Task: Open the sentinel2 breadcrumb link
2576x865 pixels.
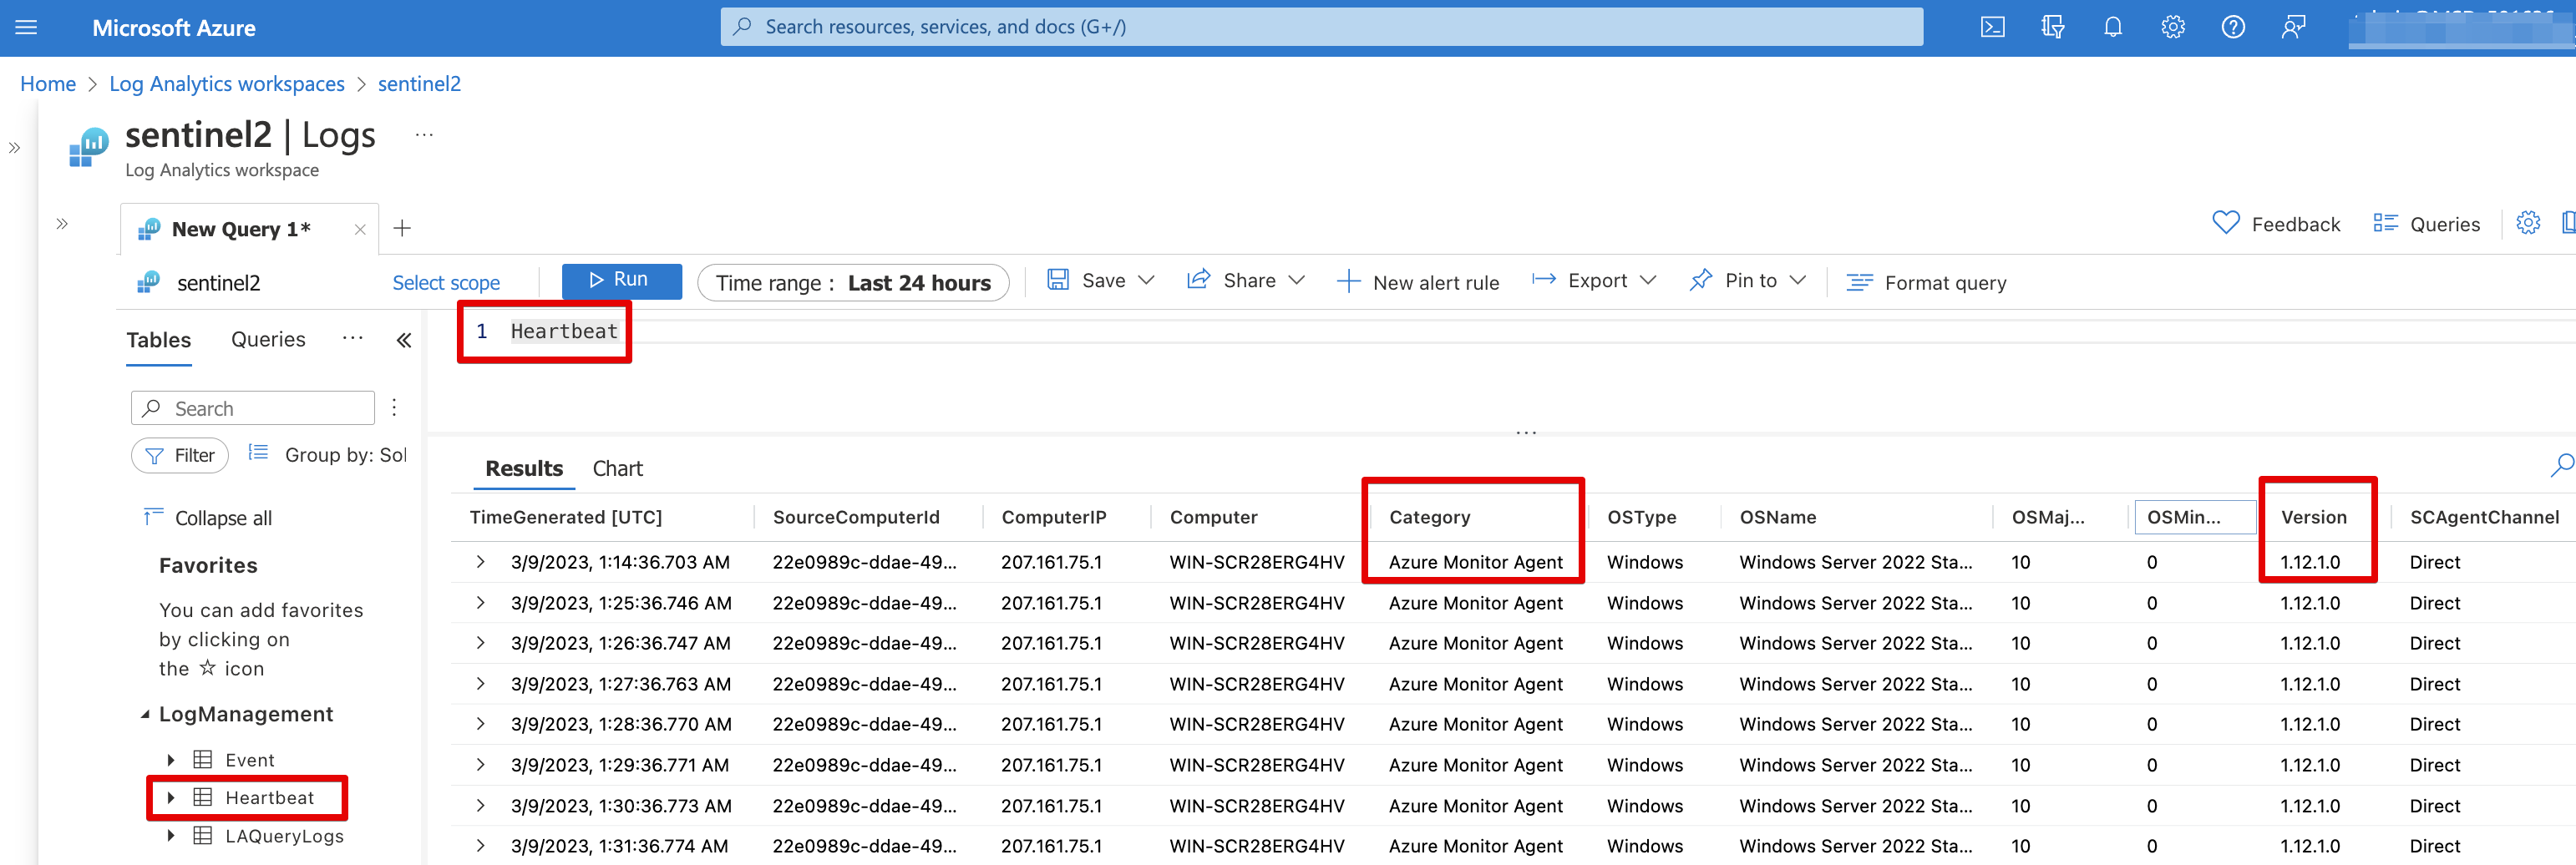Action: coord(419,84)
